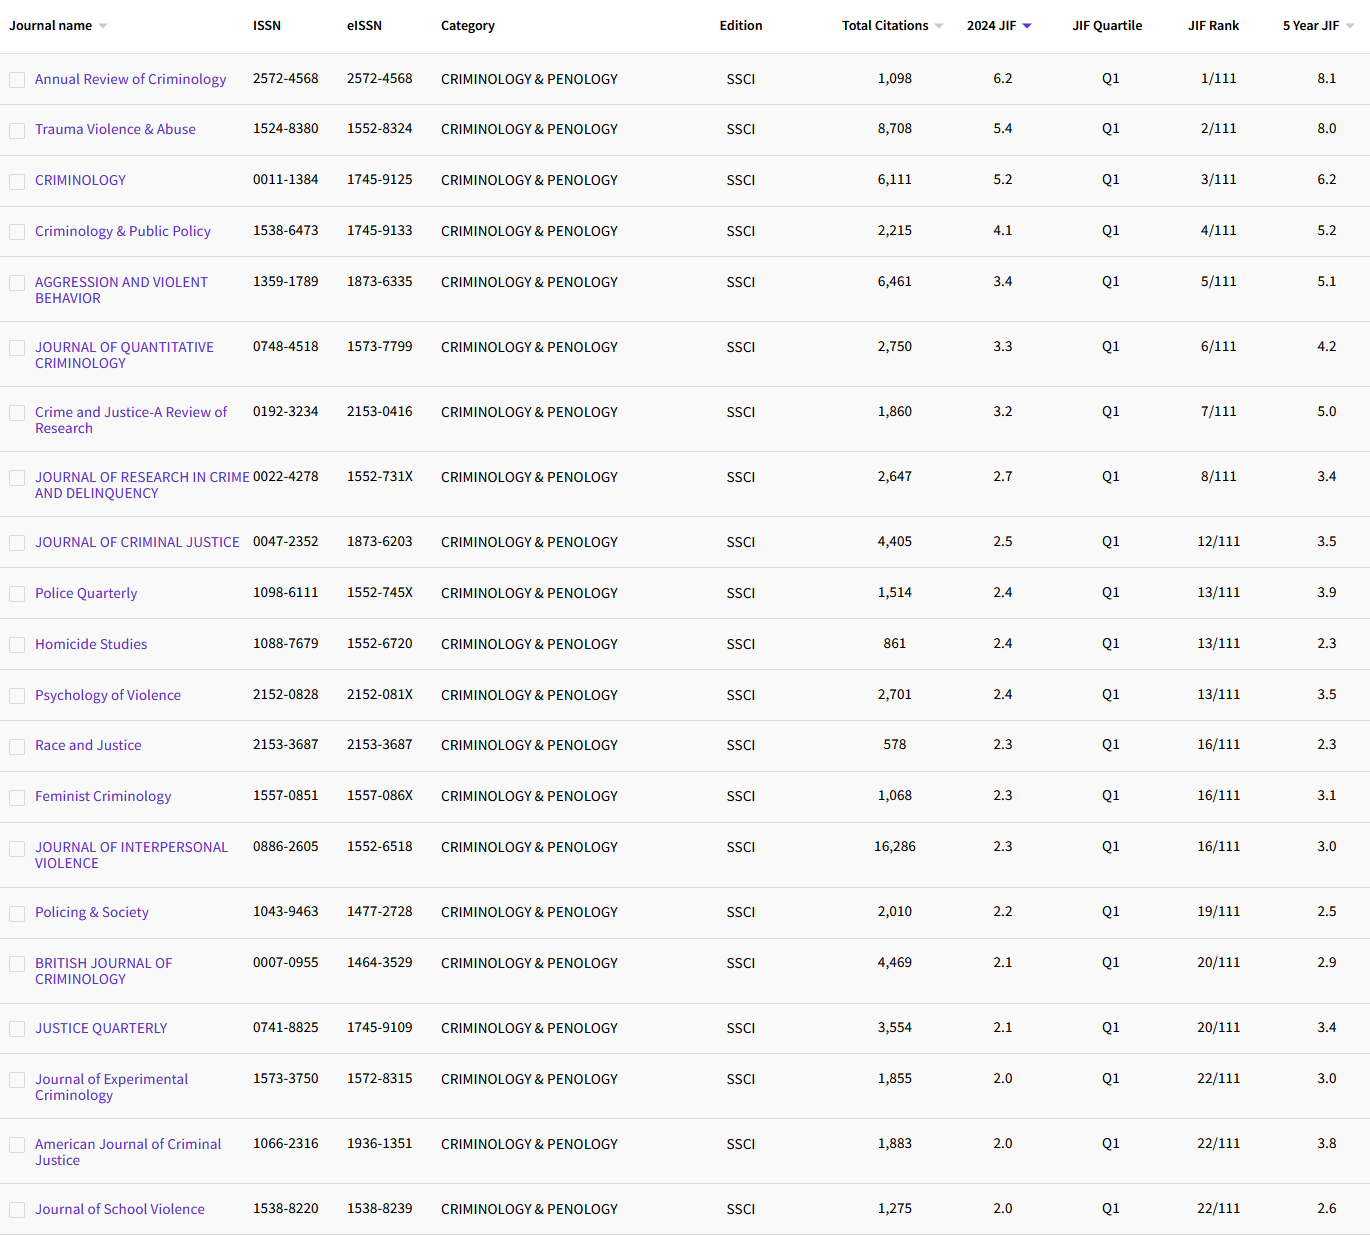The image size is (1370, 1236).
Task: Check the Criminology & Public Policy box
Action: [x=17, y=232]
